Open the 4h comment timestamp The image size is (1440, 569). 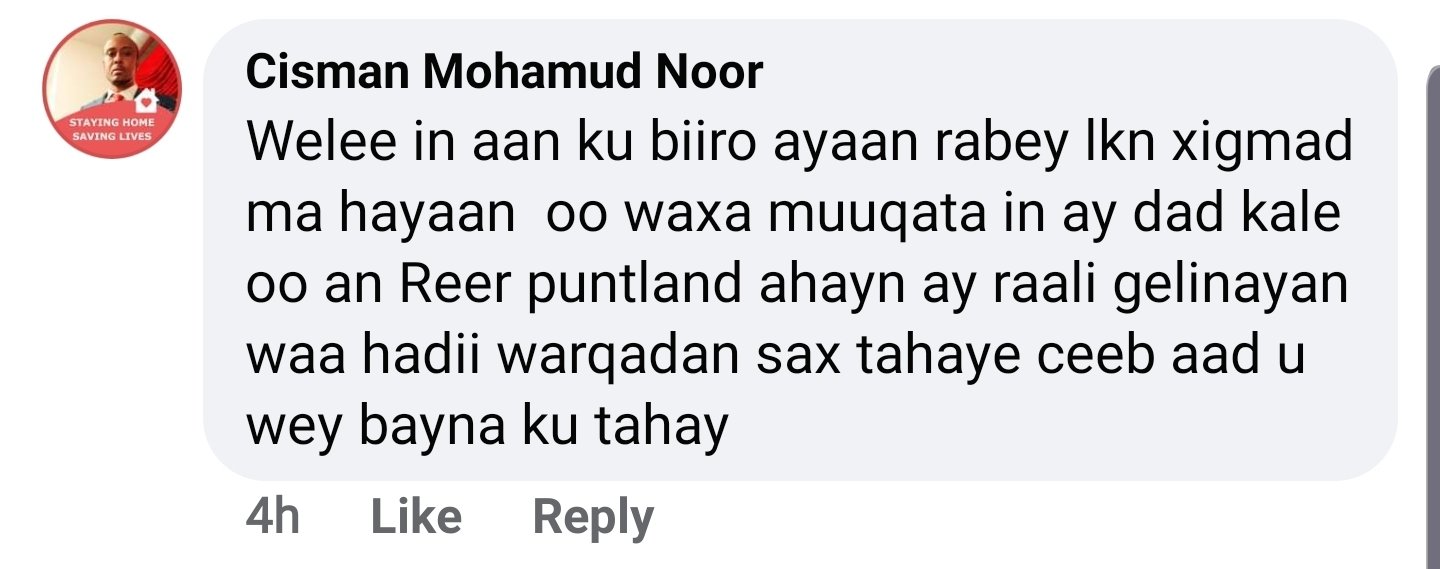[x=273, y=517]
